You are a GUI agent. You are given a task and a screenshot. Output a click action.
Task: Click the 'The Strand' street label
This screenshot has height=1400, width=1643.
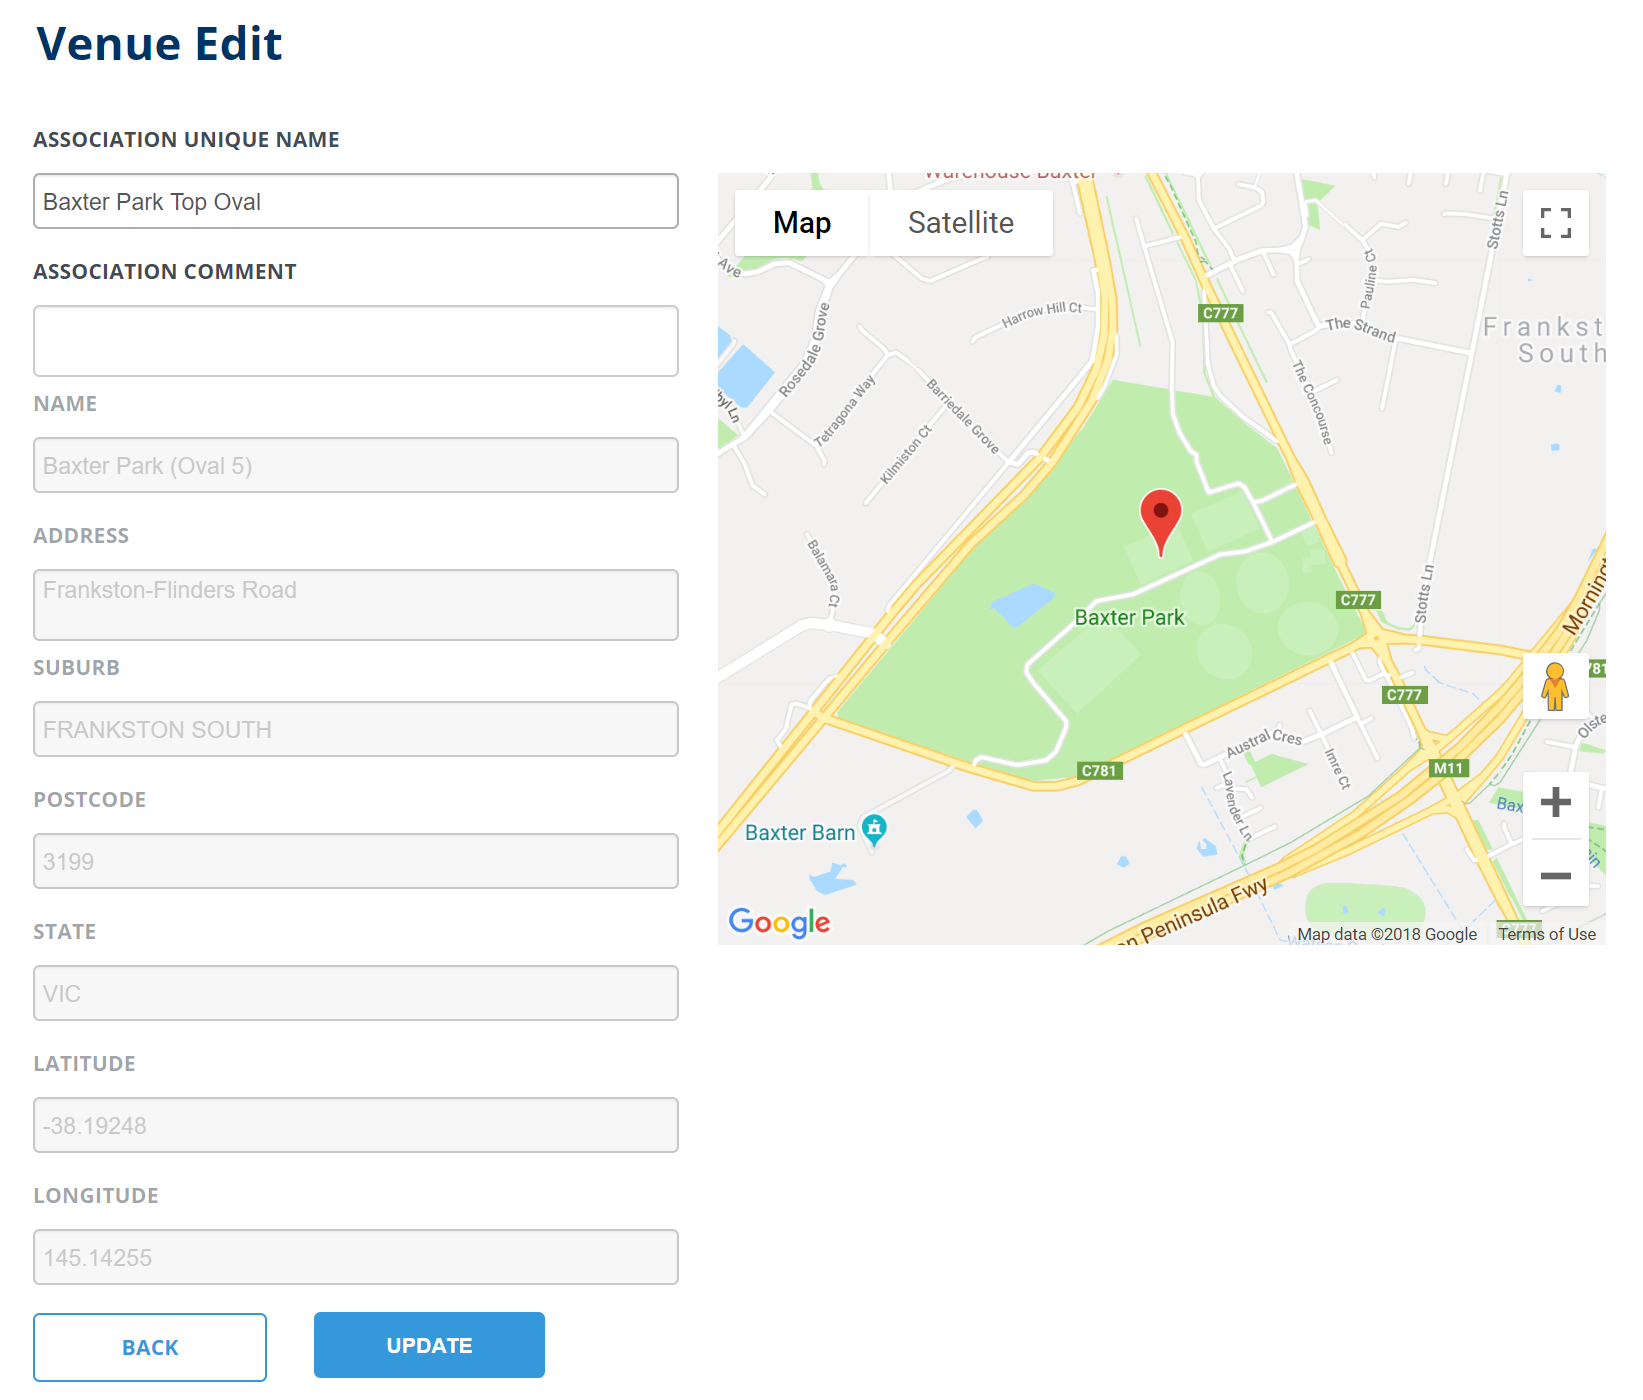click(1360, 329)
